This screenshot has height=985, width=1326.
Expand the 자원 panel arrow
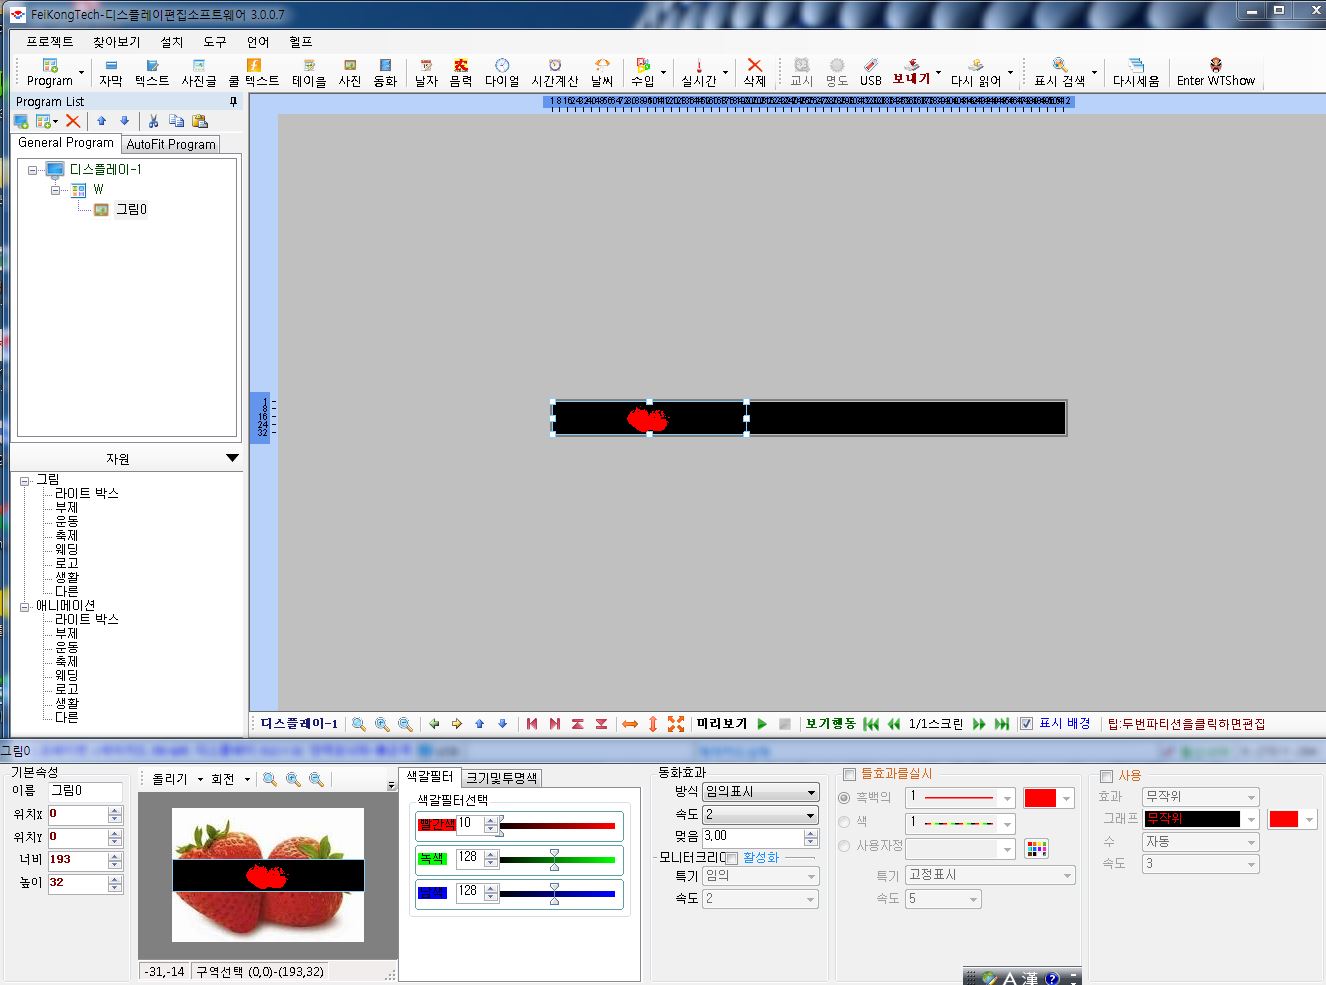[x=232, y=458]
